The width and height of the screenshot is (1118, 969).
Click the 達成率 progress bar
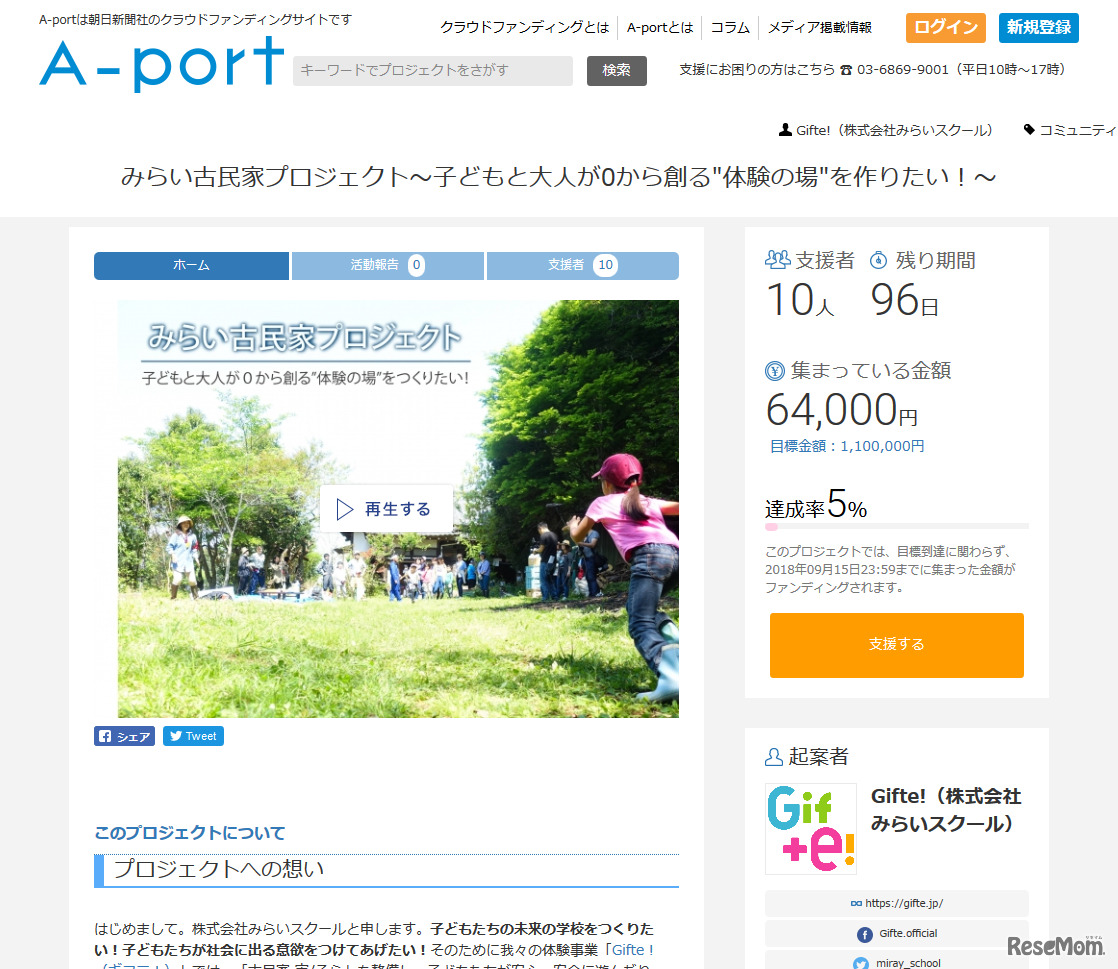pos(896,526)
